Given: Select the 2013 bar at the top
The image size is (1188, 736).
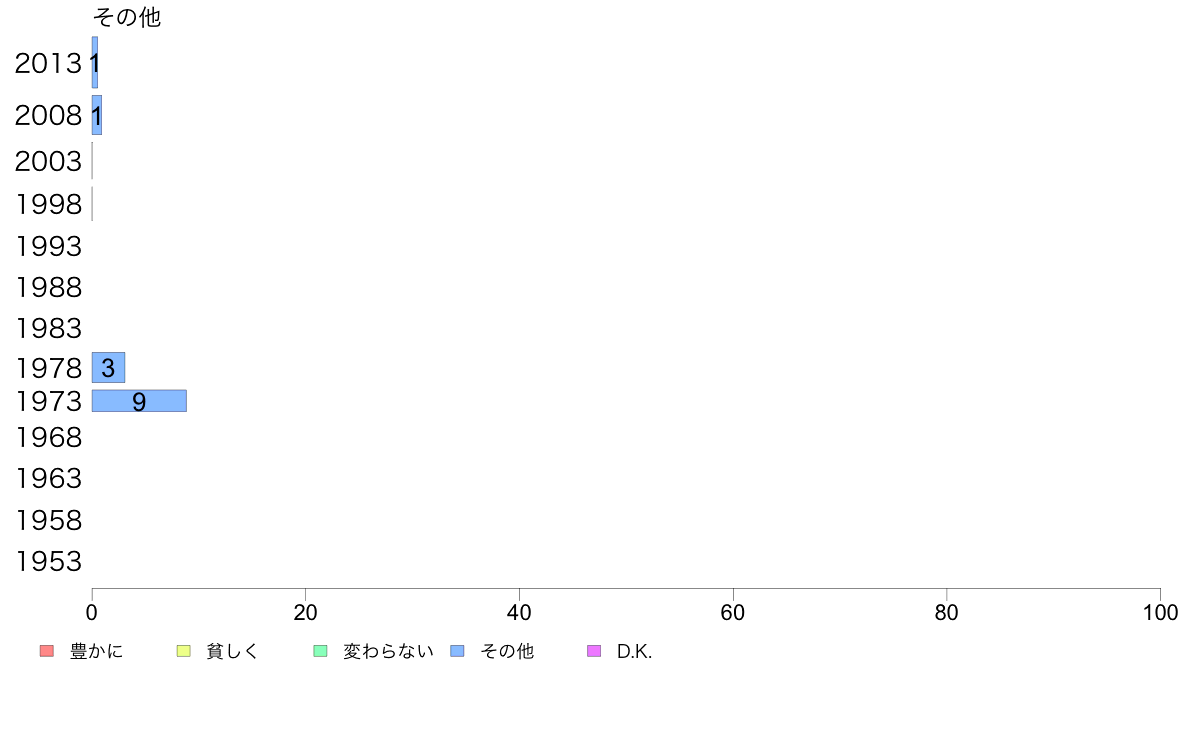Looking at the screenshot, I should 95,62.
